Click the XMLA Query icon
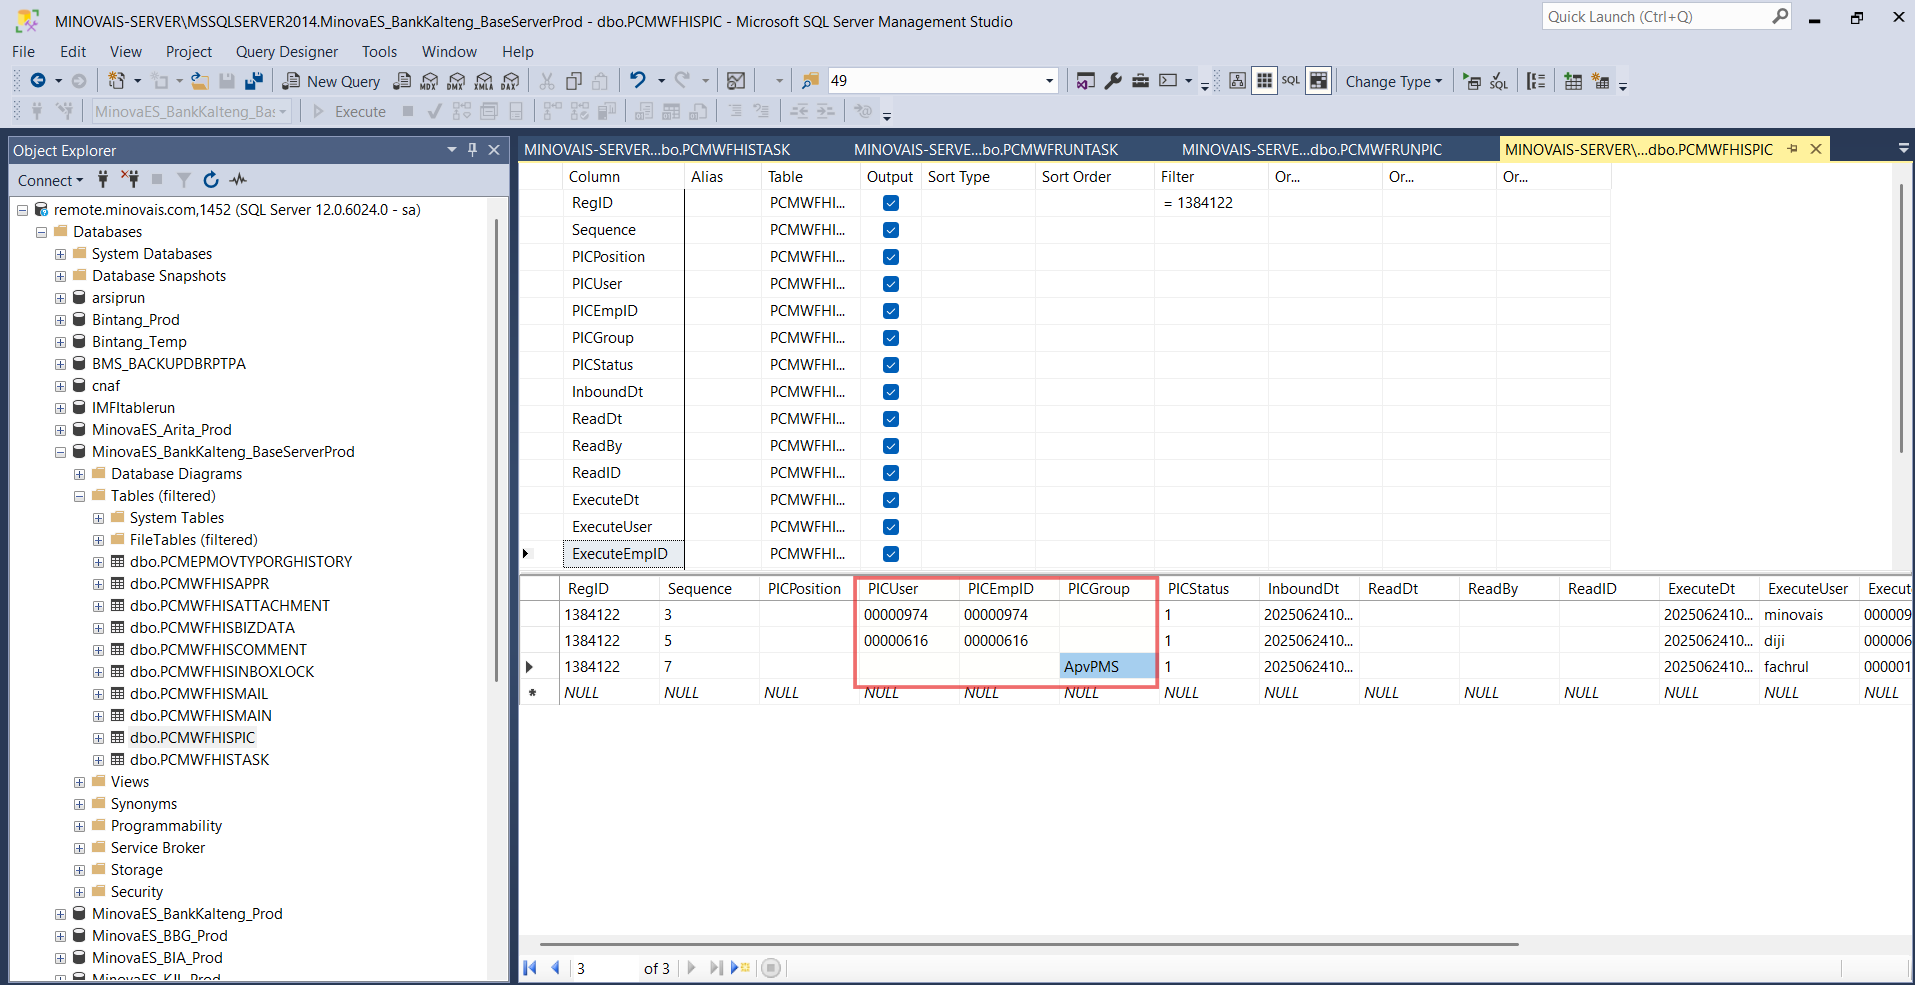 click(x=484, y=81)
